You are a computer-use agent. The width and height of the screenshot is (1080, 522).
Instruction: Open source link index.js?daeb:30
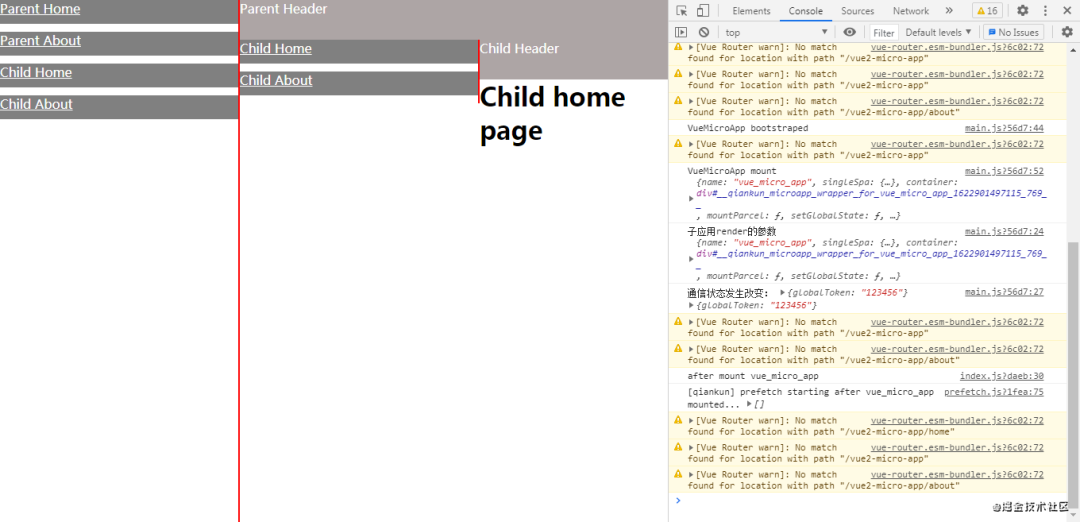click(1001, 376)
